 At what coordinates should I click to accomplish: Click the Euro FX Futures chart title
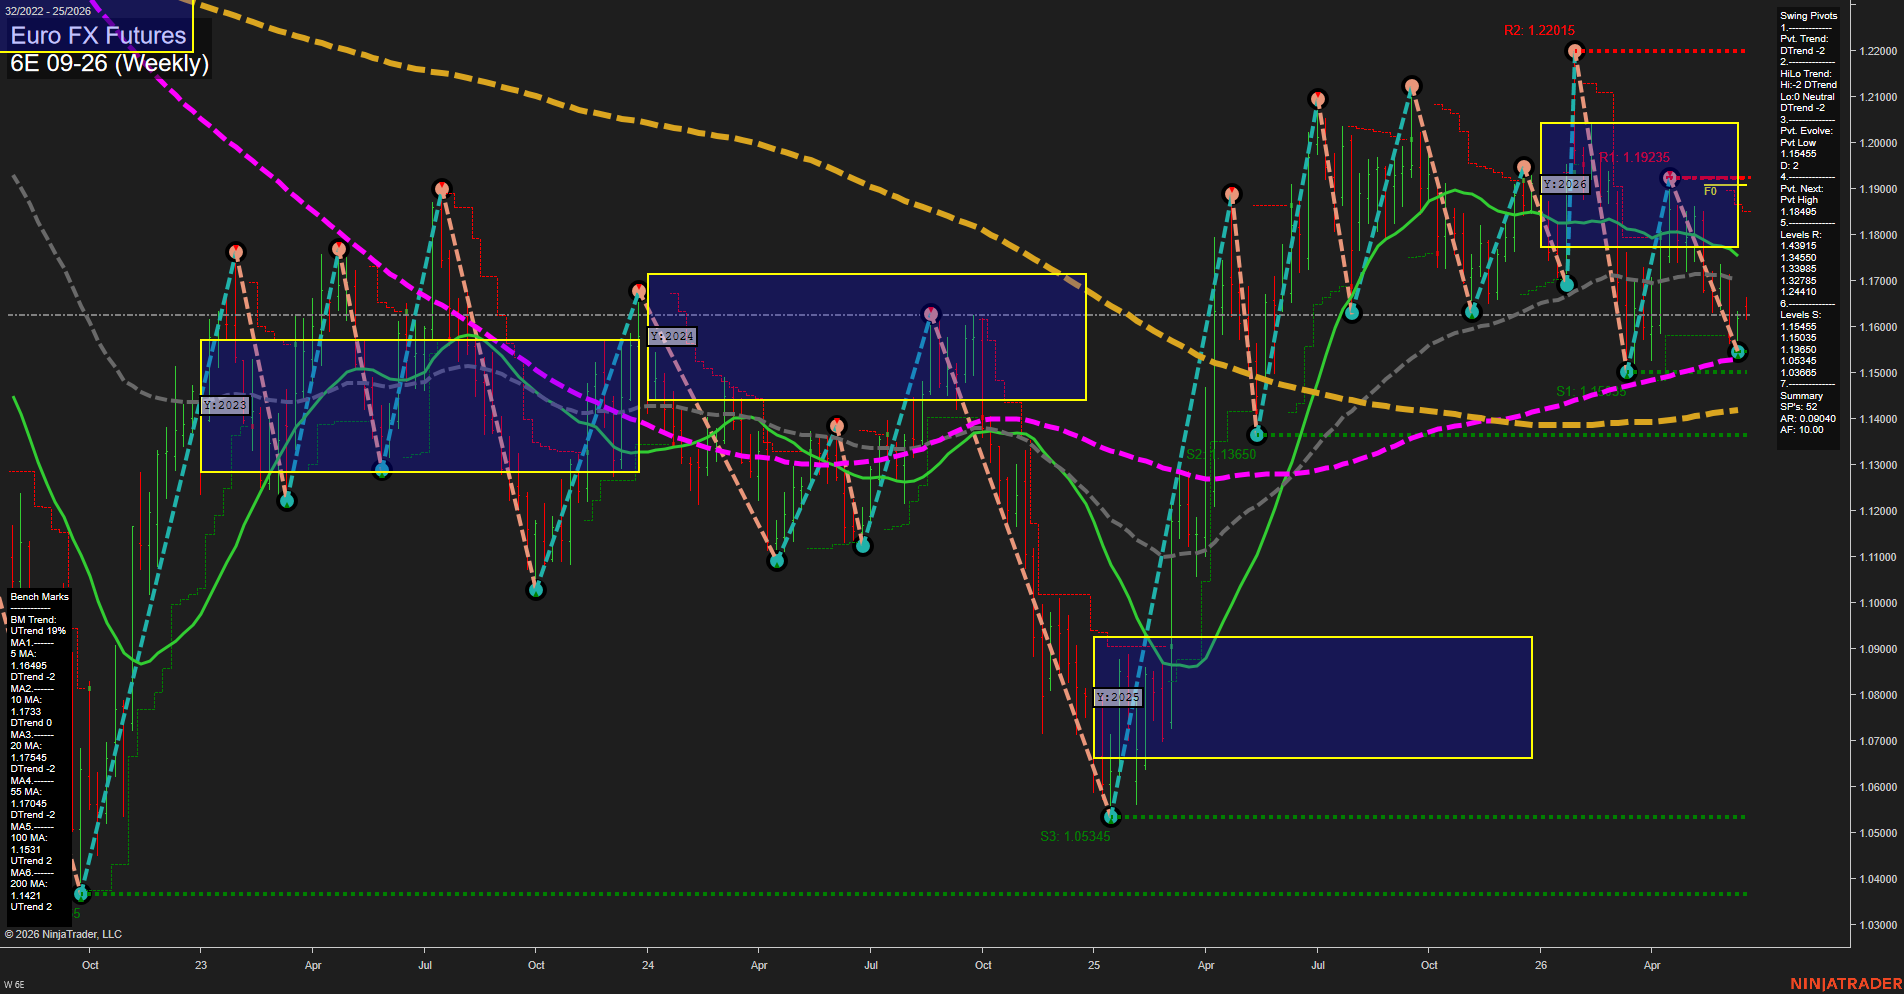(x=98, y=36)
